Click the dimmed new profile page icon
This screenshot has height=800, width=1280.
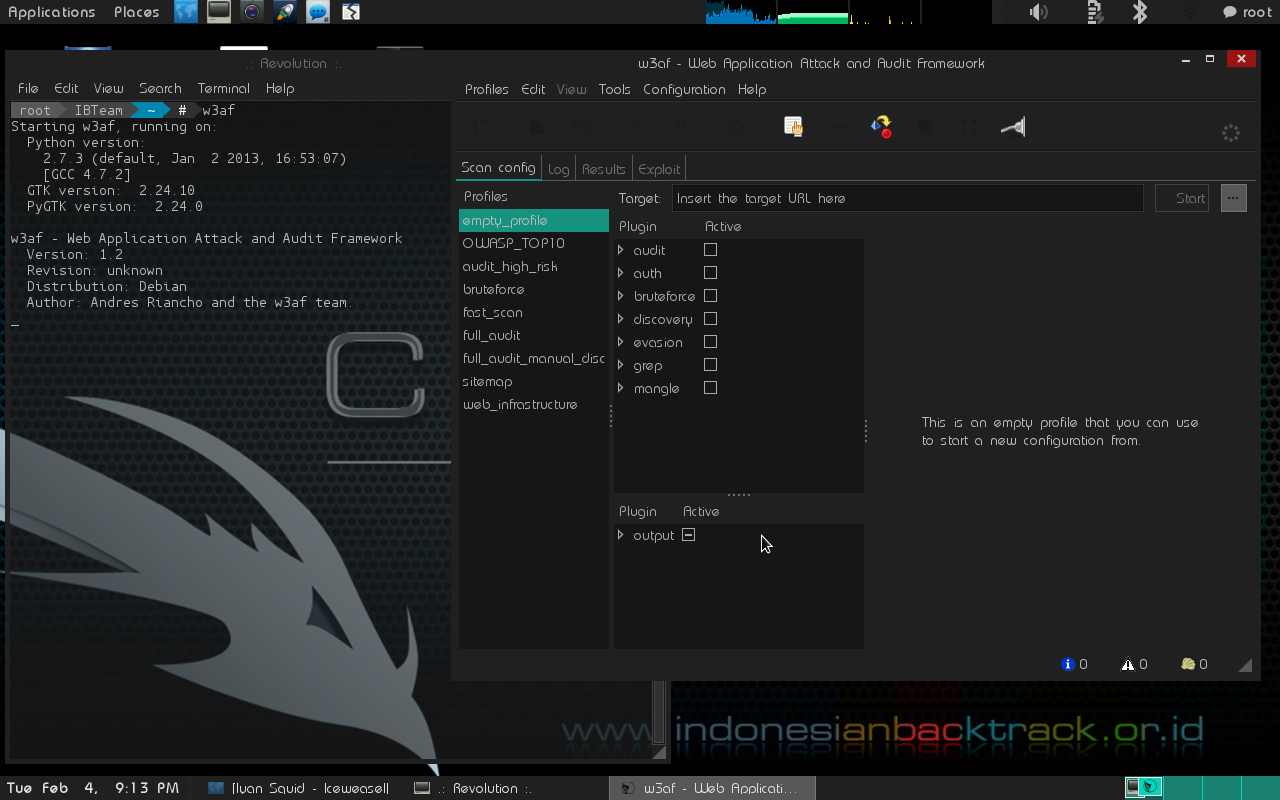click(537, 127)
